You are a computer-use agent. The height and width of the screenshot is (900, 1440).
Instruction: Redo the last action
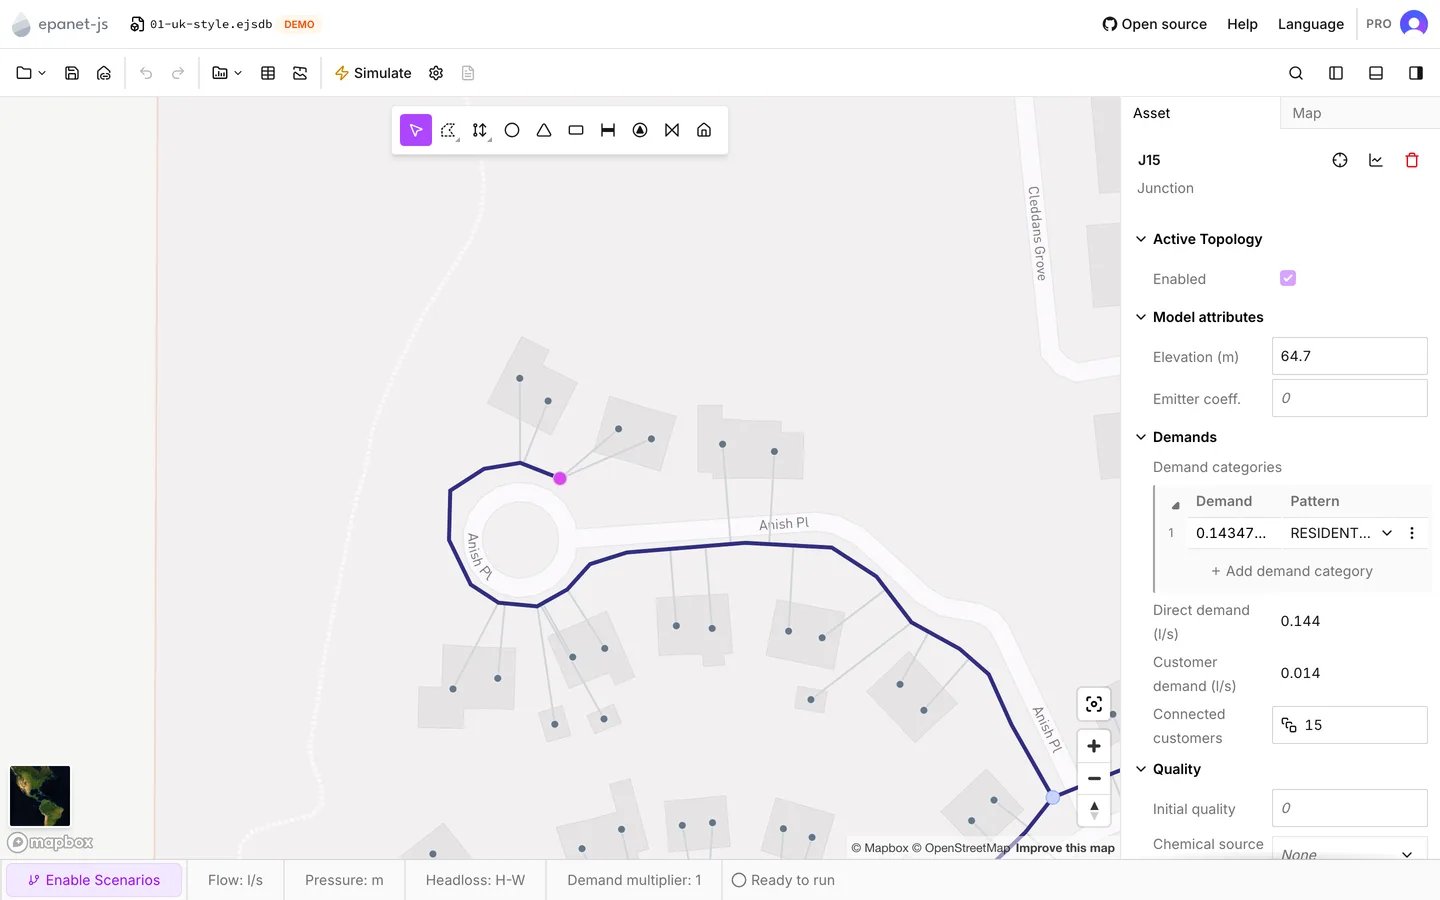click(x=178, y=73)
